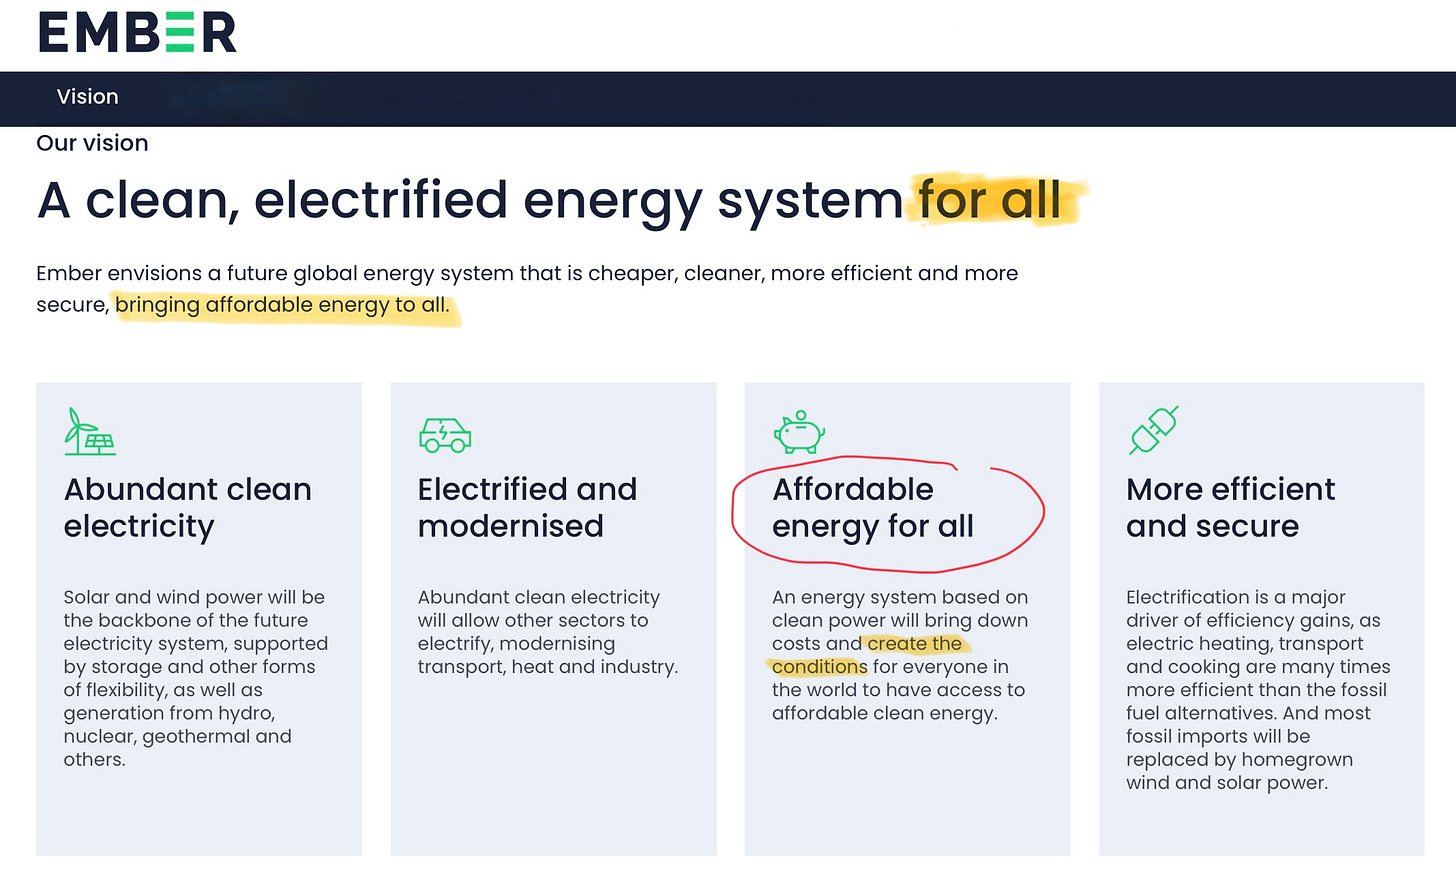Image resolution: width=1456 pixels, height=896 pixels.
Task: Click the main headline "A clean, electrified energy system for all"
Action: tap(549, 200)
